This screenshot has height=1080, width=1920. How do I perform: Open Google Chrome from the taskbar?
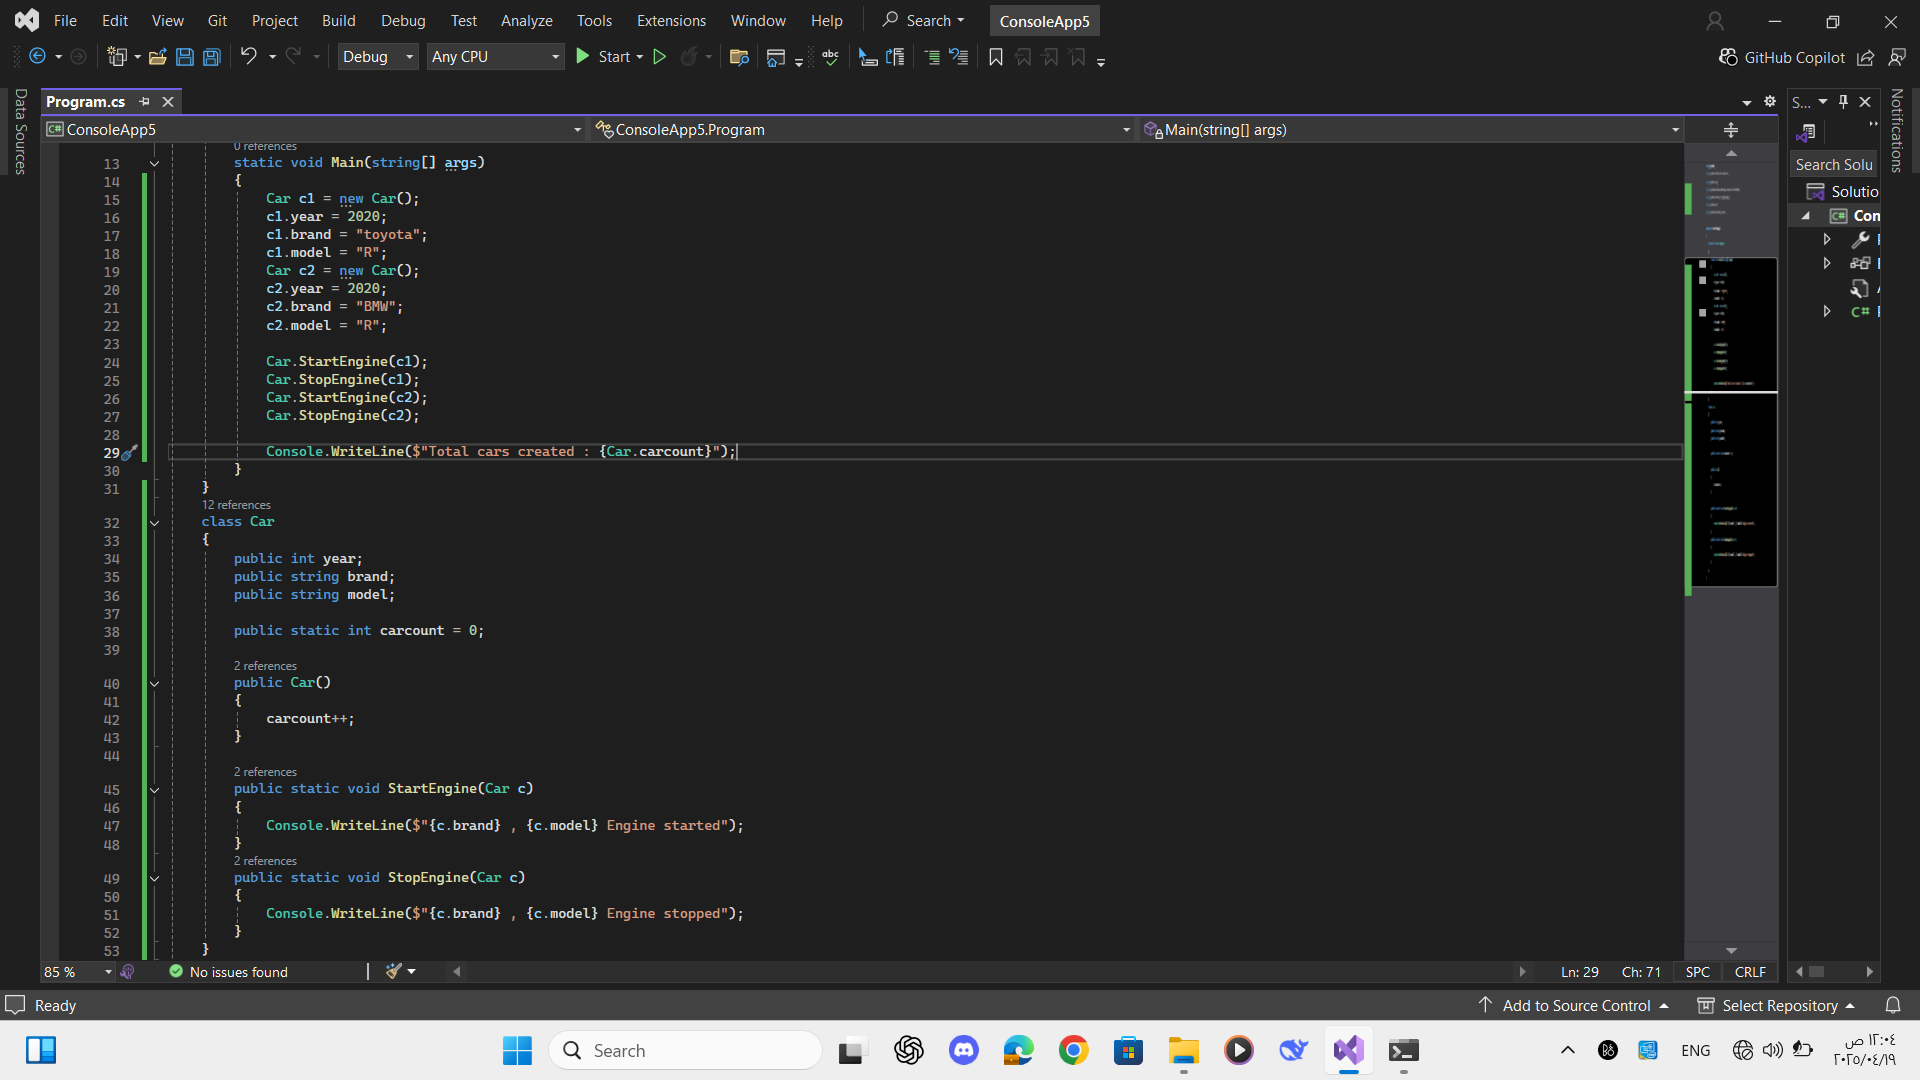click(1073, 1050)
